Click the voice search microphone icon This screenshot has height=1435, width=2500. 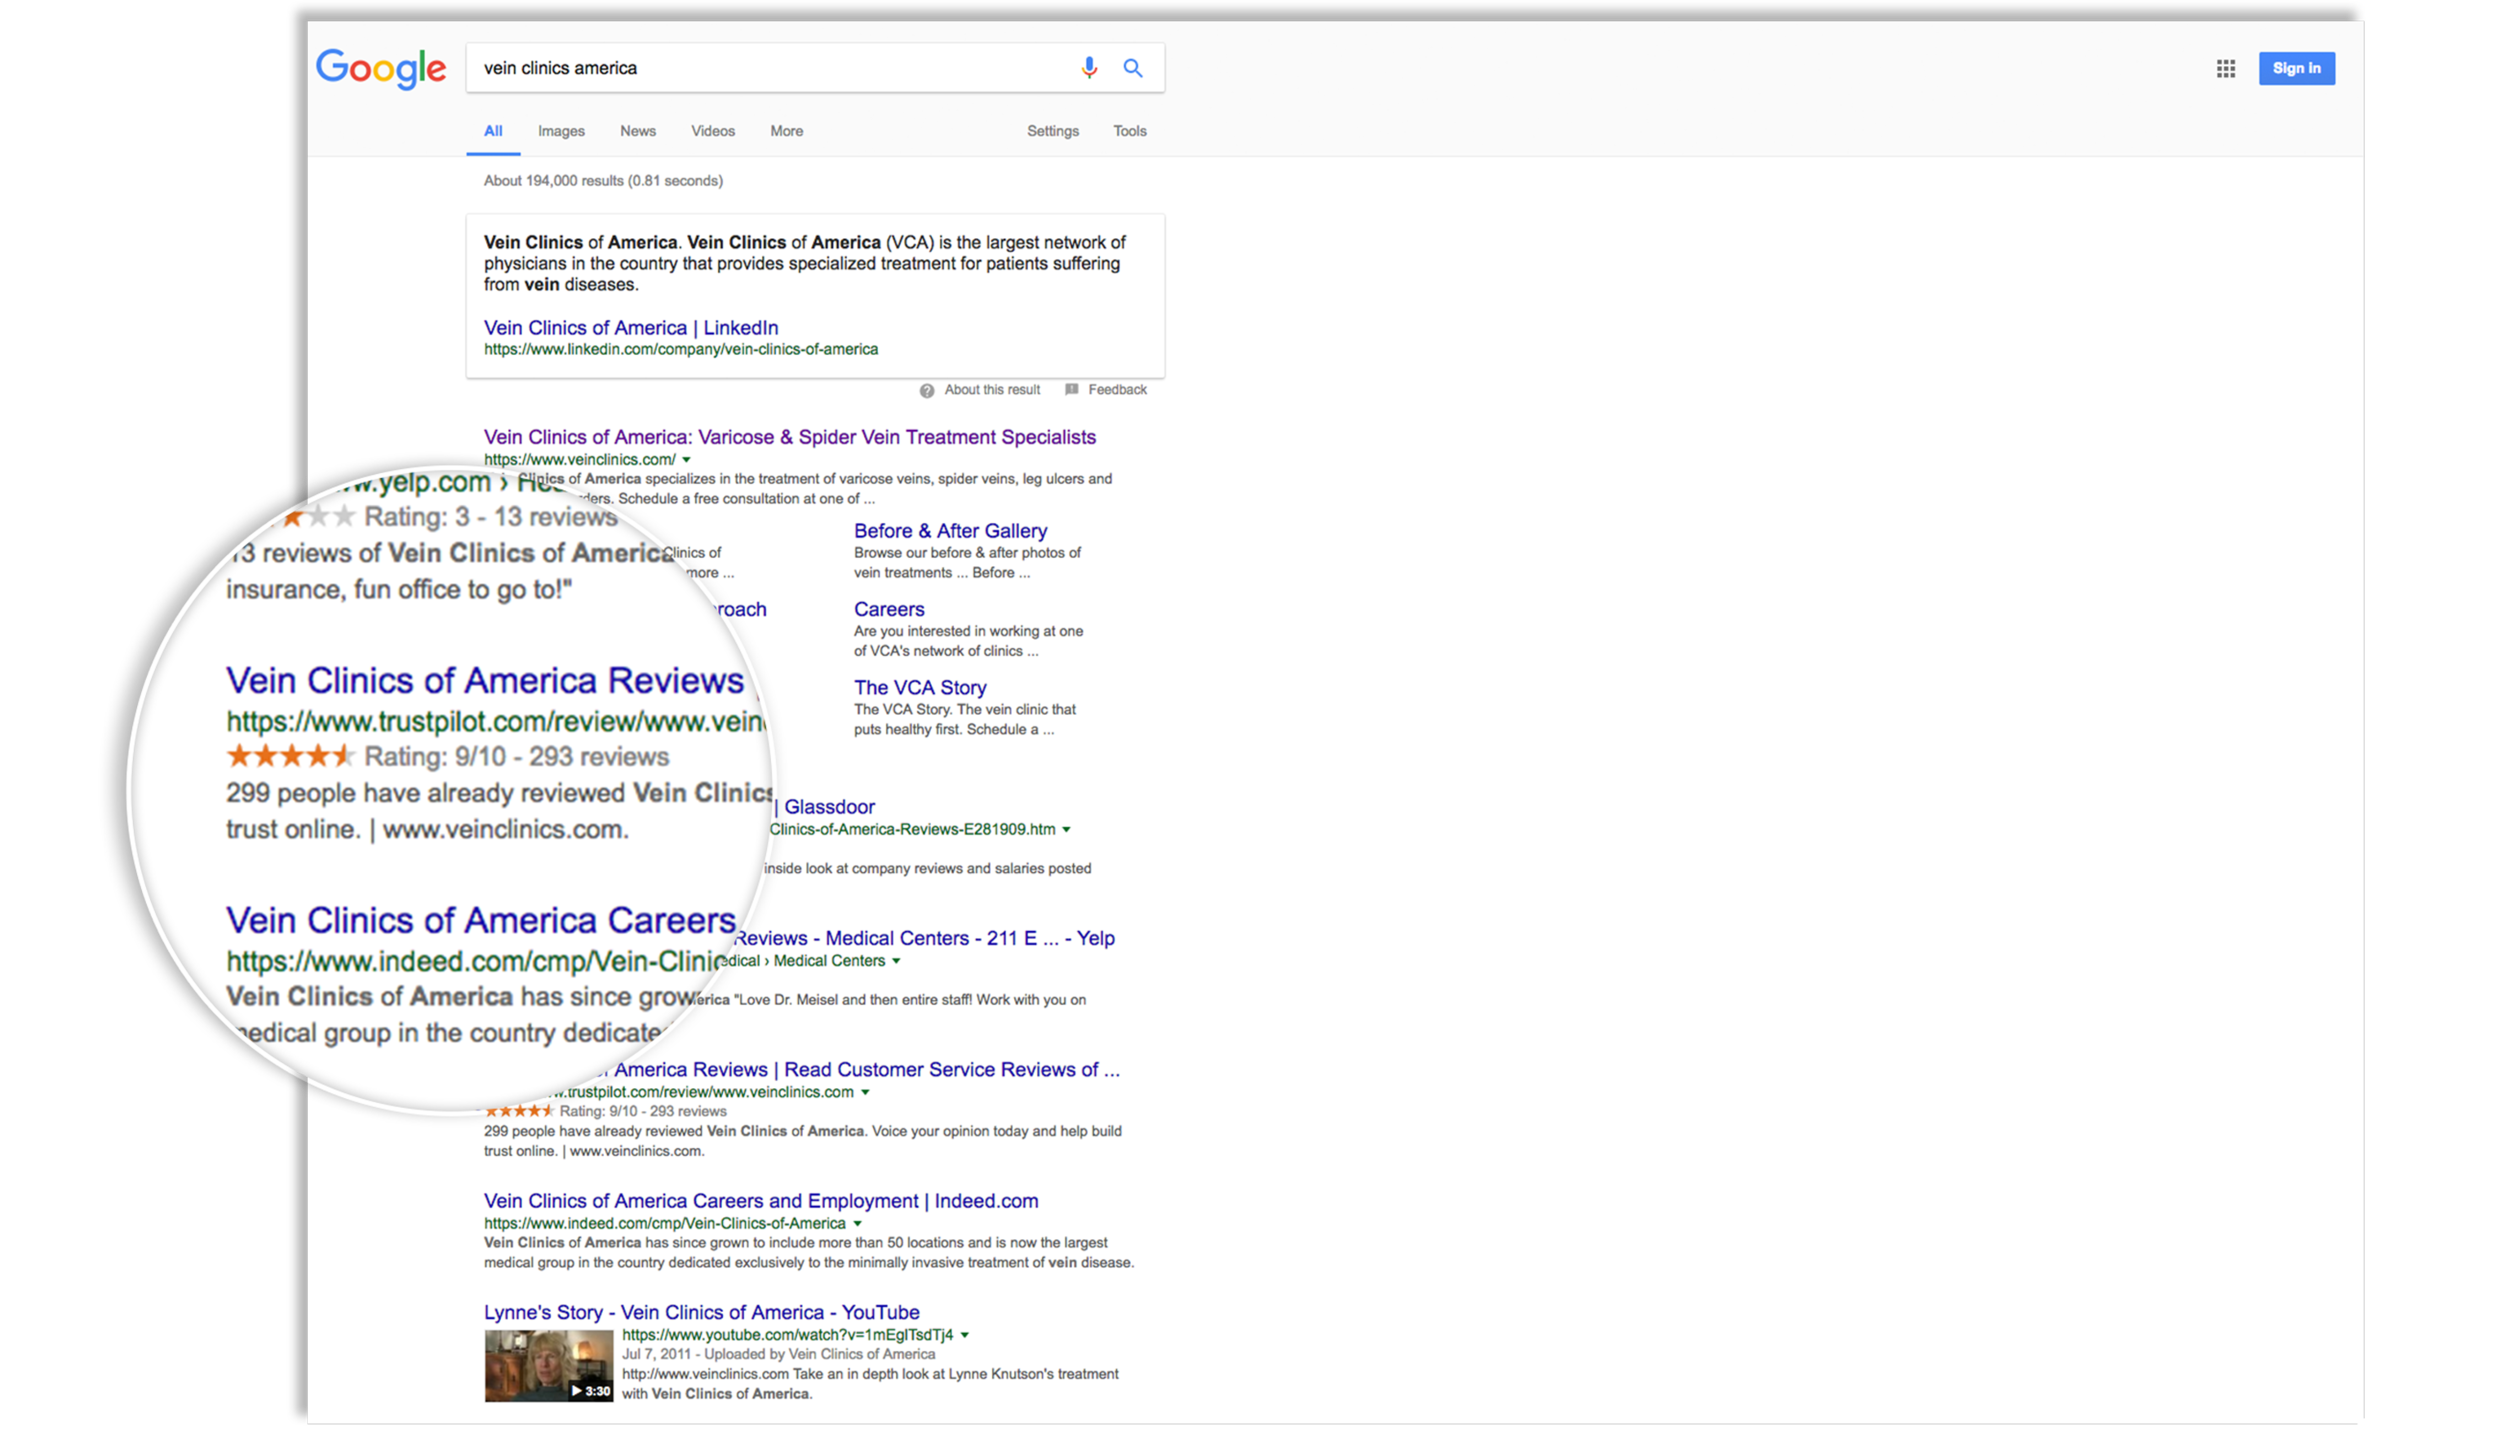tap(1089, 68)
